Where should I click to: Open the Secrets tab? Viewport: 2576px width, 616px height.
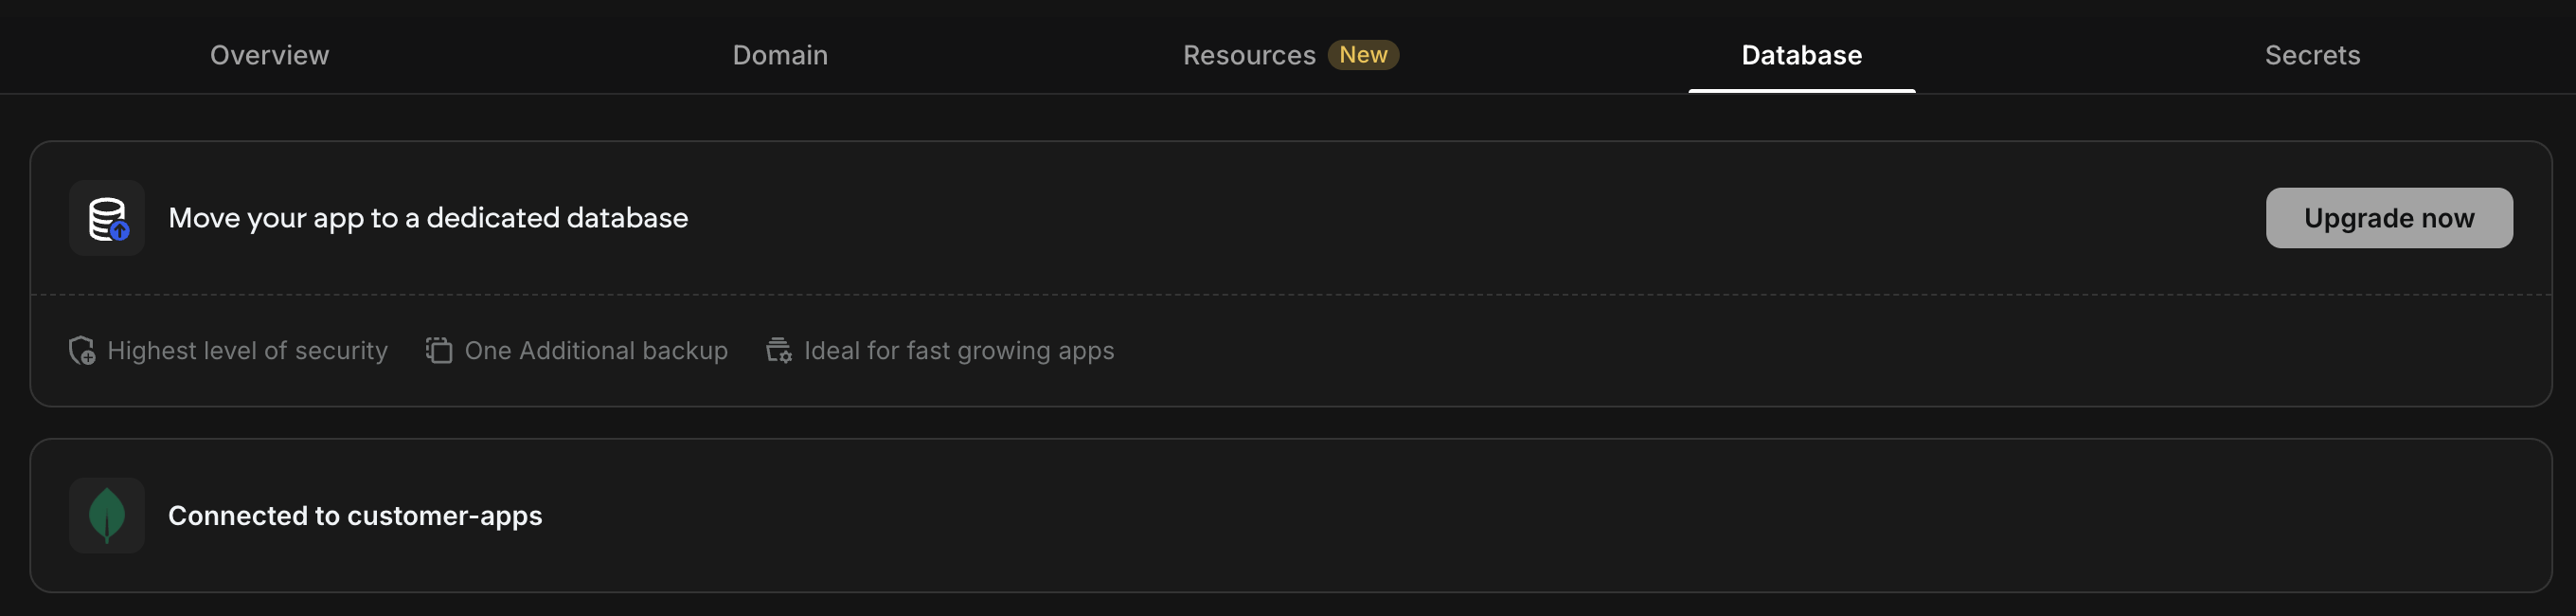click(x=2312, y=55)
